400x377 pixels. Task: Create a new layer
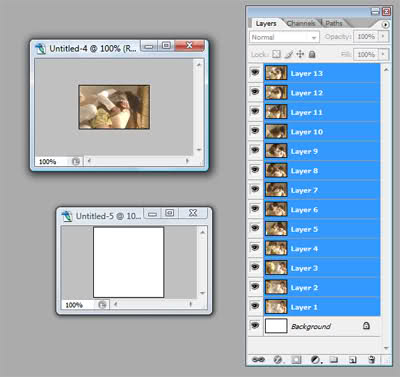(x=352, y=360)
